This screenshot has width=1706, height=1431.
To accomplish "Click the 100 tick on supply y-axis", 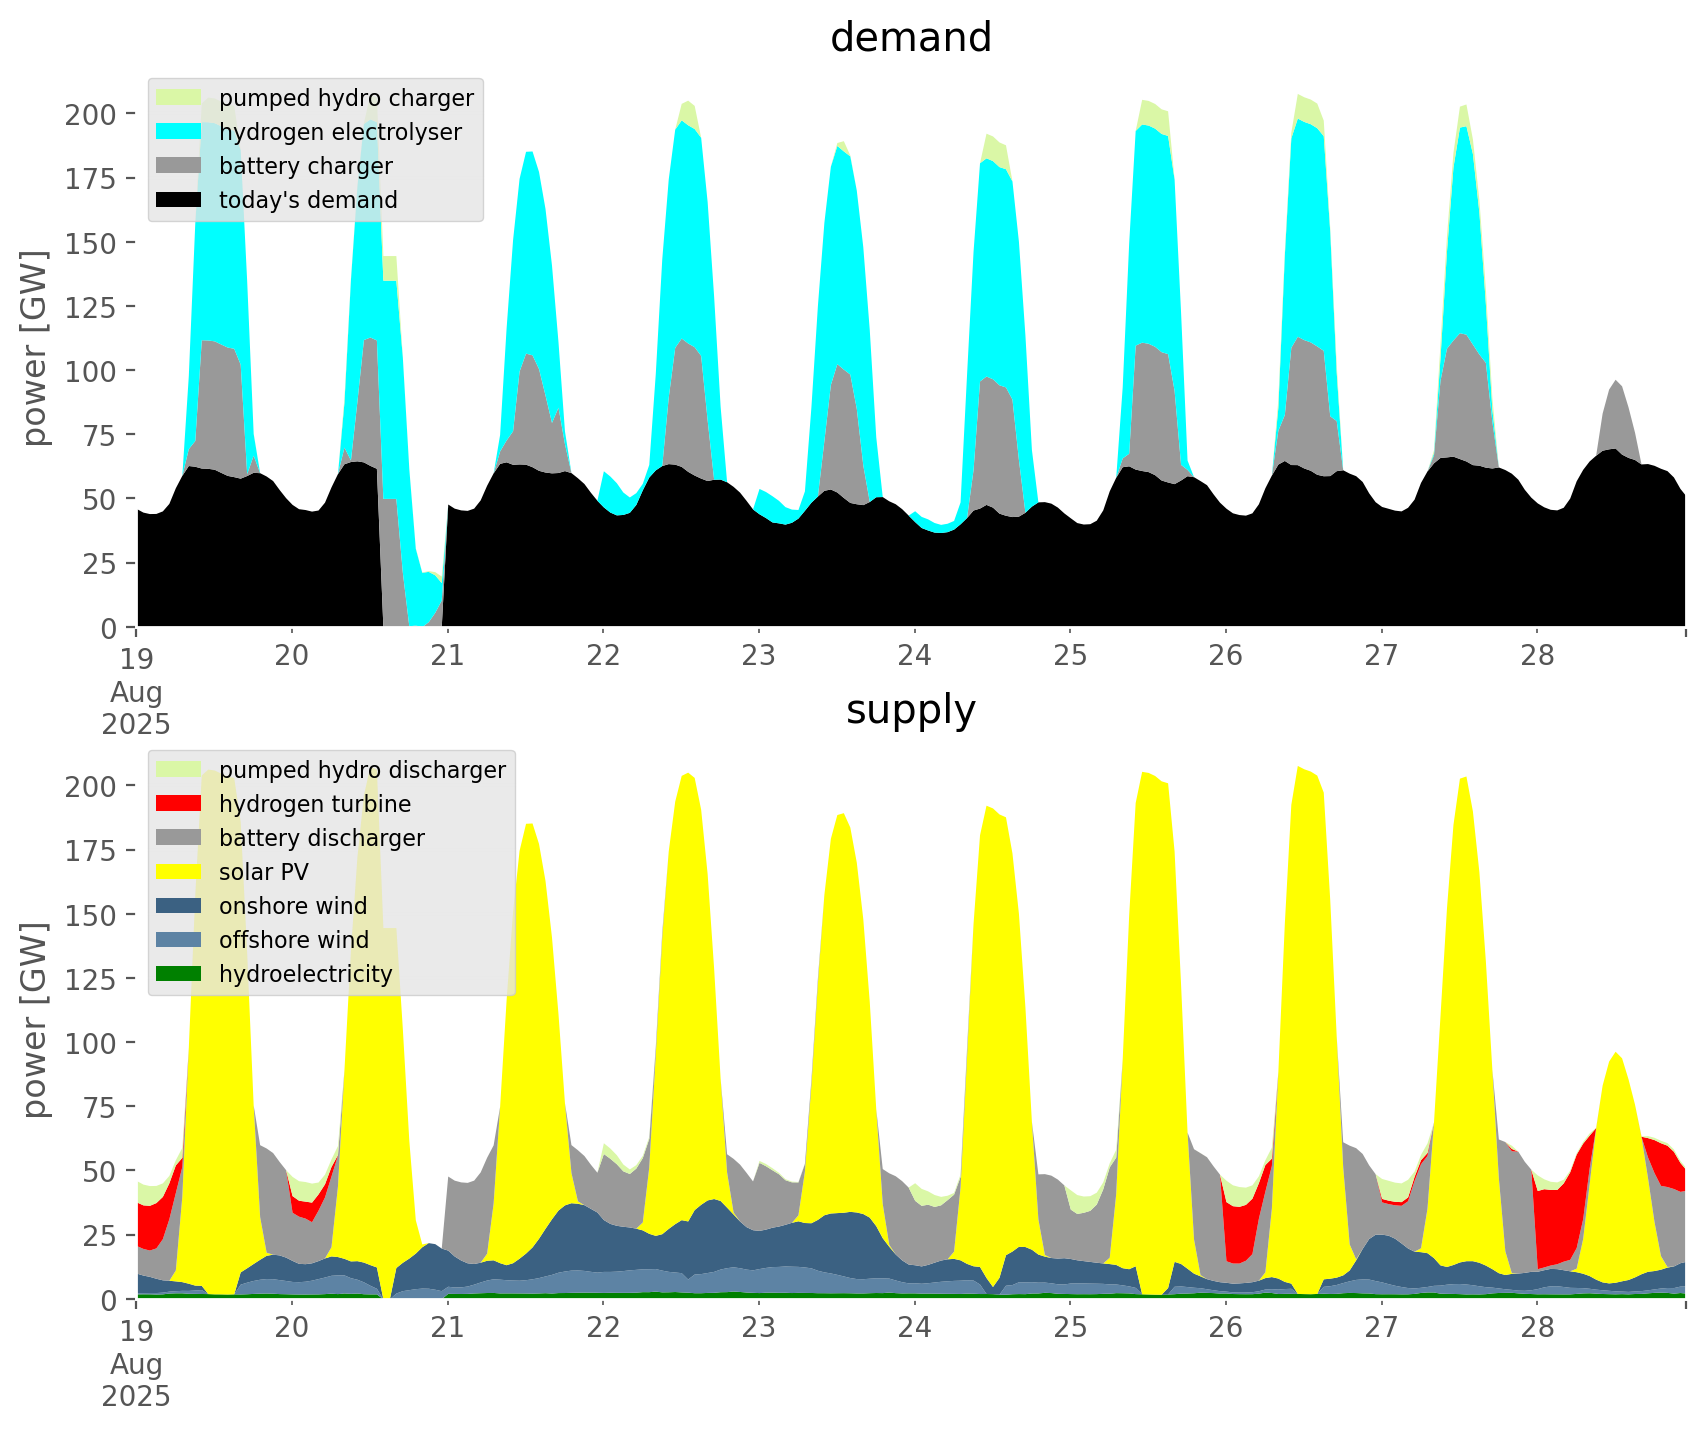I will 91,1043.
